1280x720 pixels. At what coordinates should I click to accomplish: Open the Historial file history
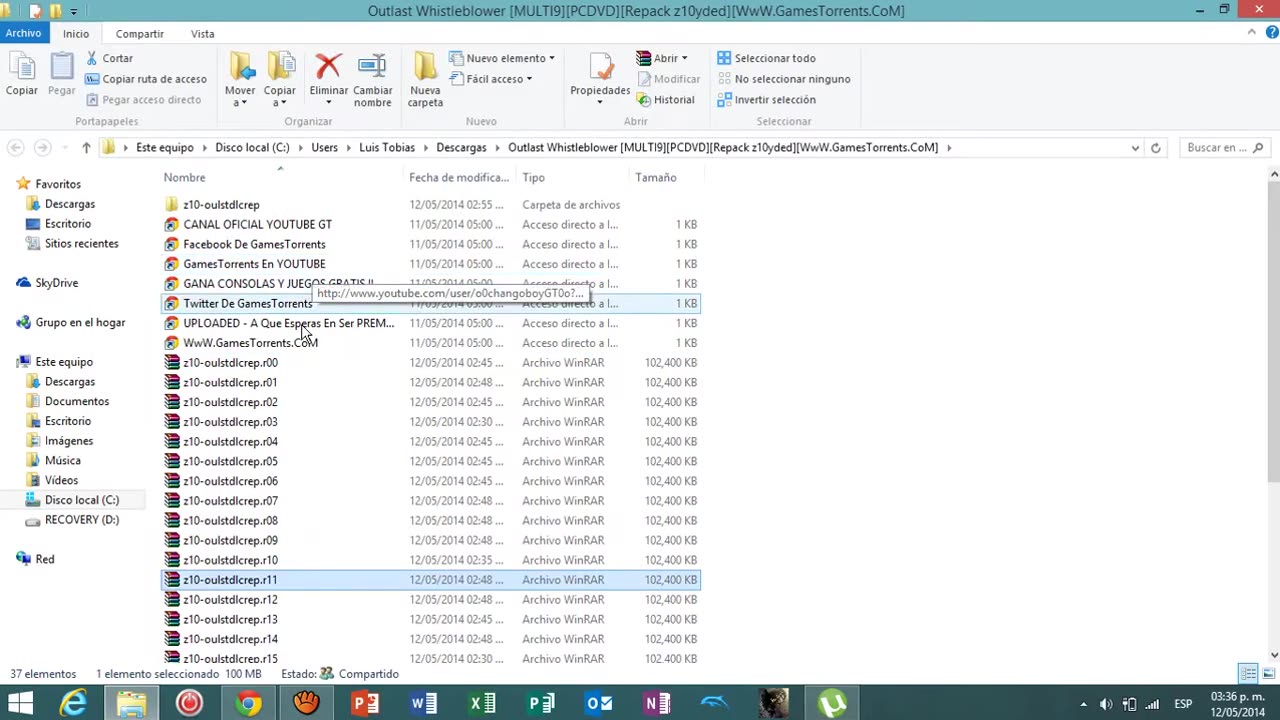(x=665, y=100)
